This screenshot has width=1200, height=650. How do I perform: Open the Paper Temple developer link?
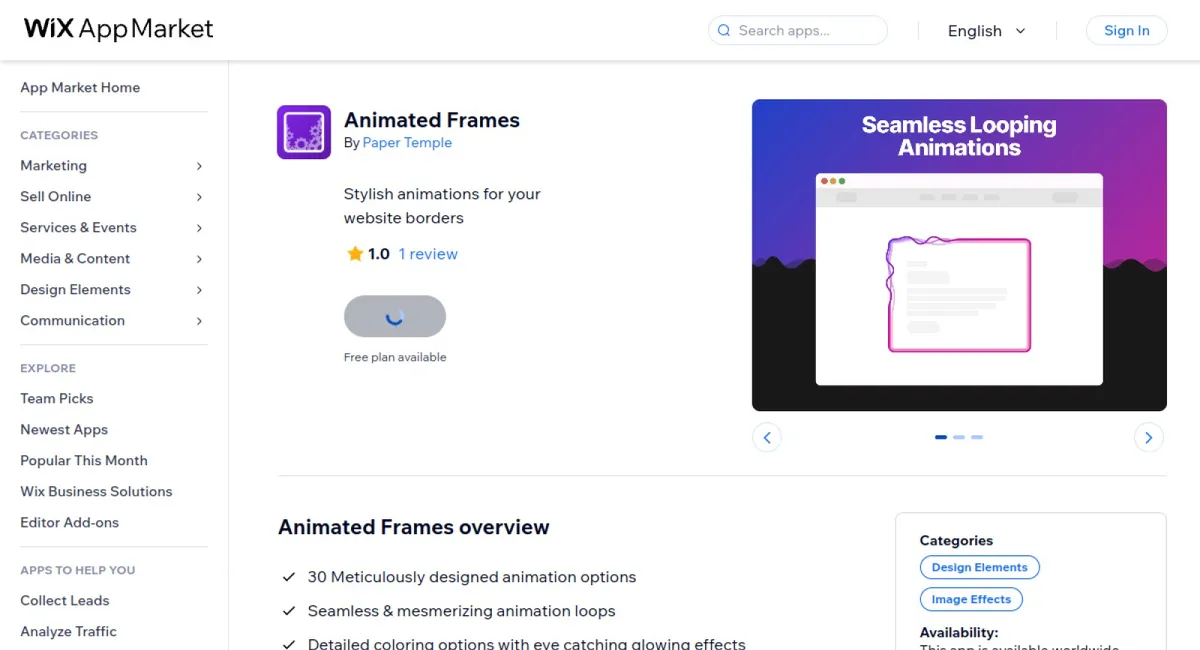tap(407, 143)
